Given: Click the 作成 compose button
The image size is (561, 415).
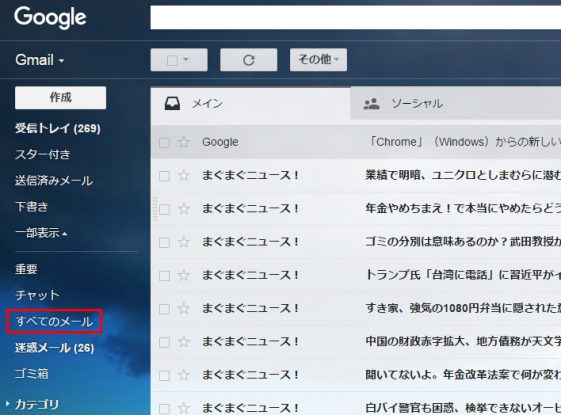Looking at the screenshot, I should [x=60, y=97].
